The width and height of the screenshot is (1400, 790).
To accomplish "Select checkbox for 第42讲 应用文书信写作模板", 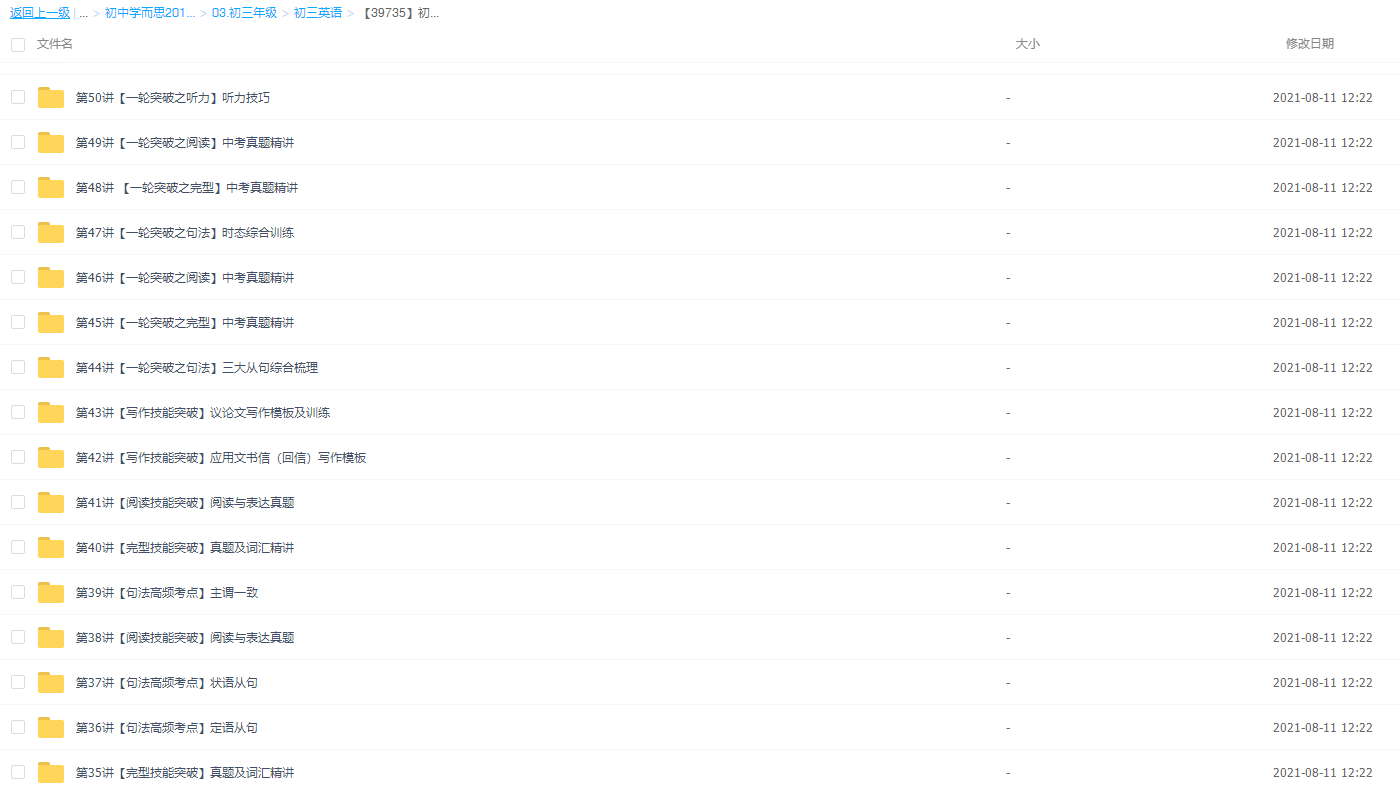I will pos(18,457).
